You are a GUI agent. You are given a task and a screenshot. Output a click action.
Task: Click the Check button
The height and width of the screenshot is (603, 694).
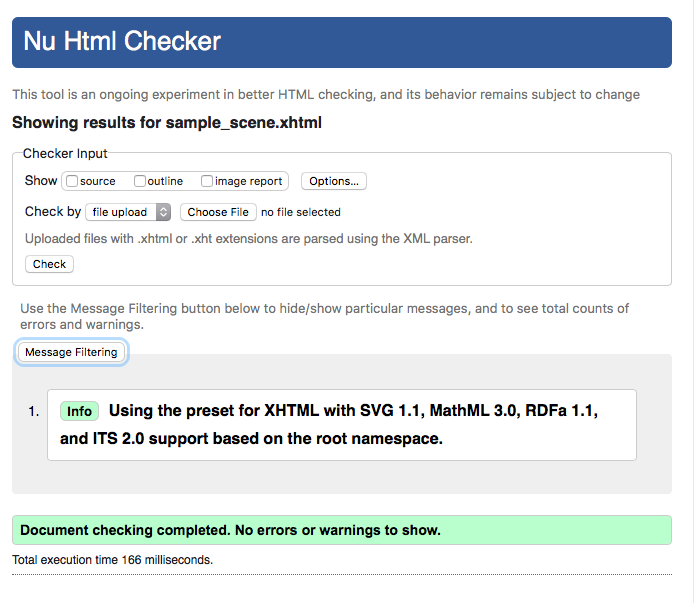pos(49,264)
